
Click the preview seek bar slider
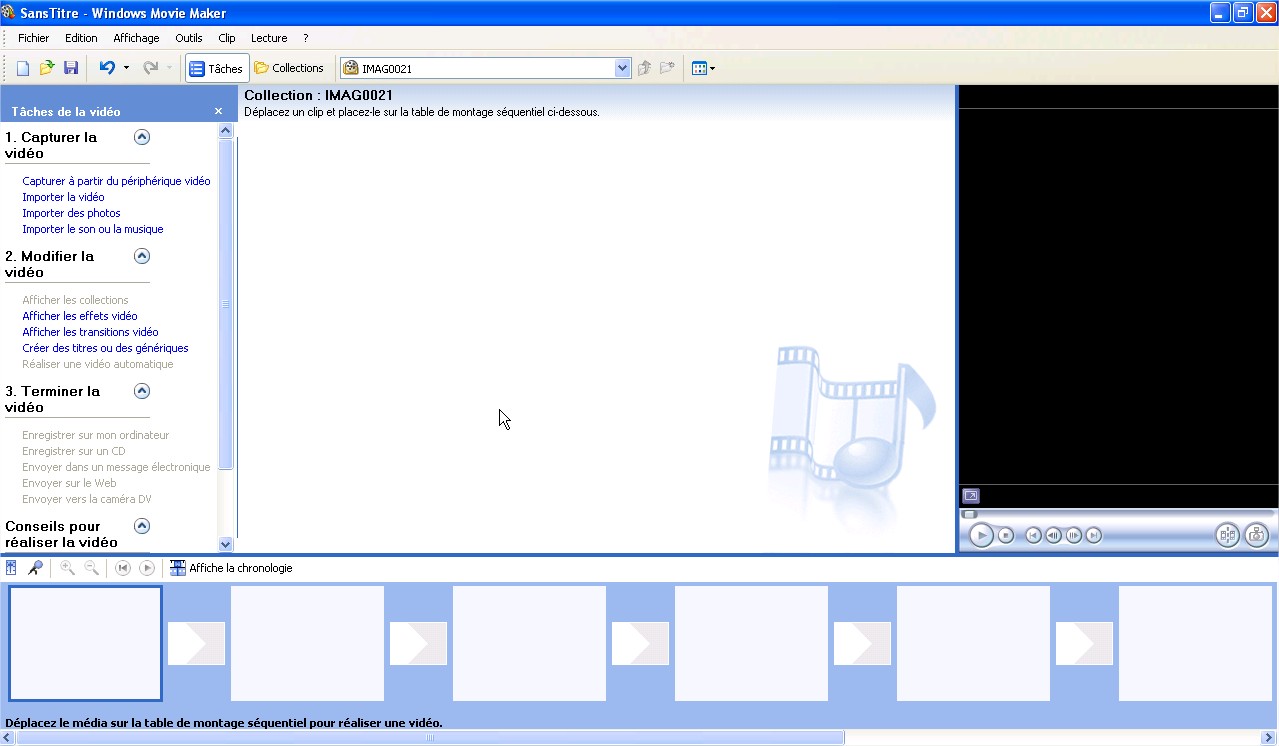coord(969,514)
